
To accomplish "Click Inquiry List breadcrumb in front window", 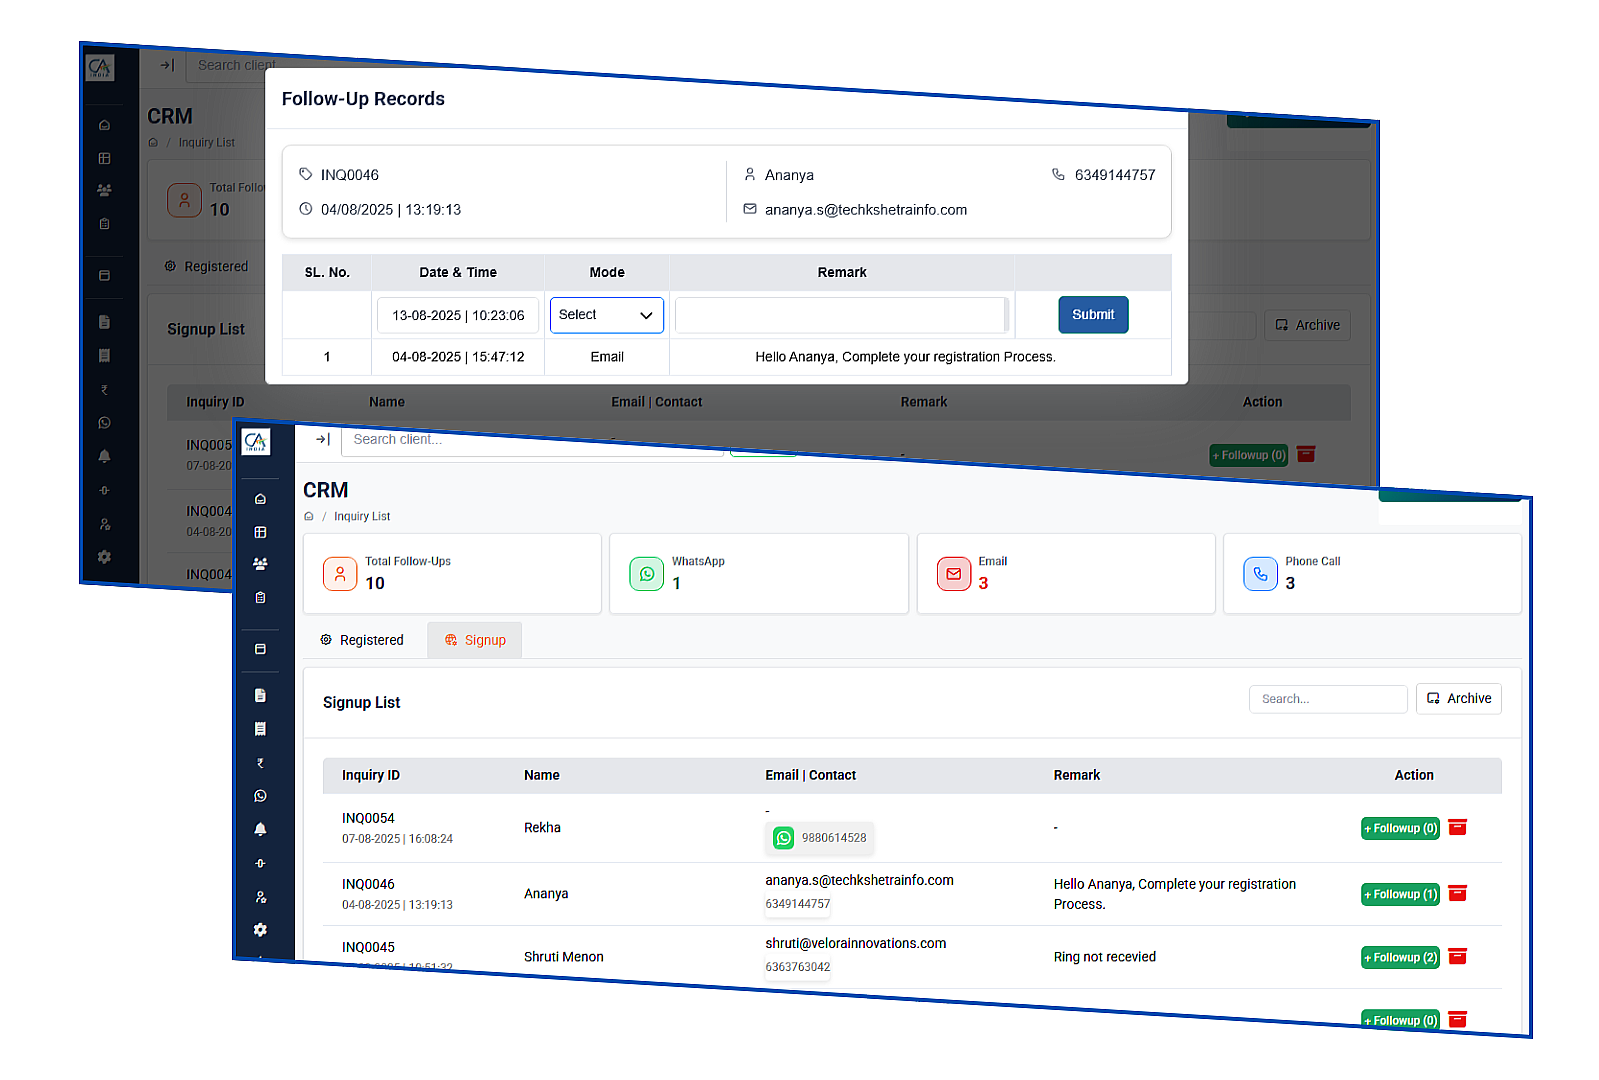I will click(x=362, y=517).
